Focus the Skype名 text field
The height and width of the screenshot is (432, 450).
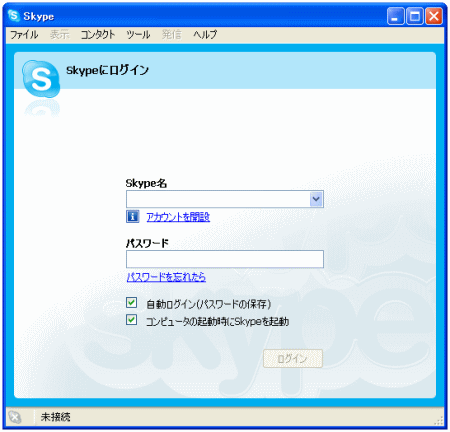point(218,199)
